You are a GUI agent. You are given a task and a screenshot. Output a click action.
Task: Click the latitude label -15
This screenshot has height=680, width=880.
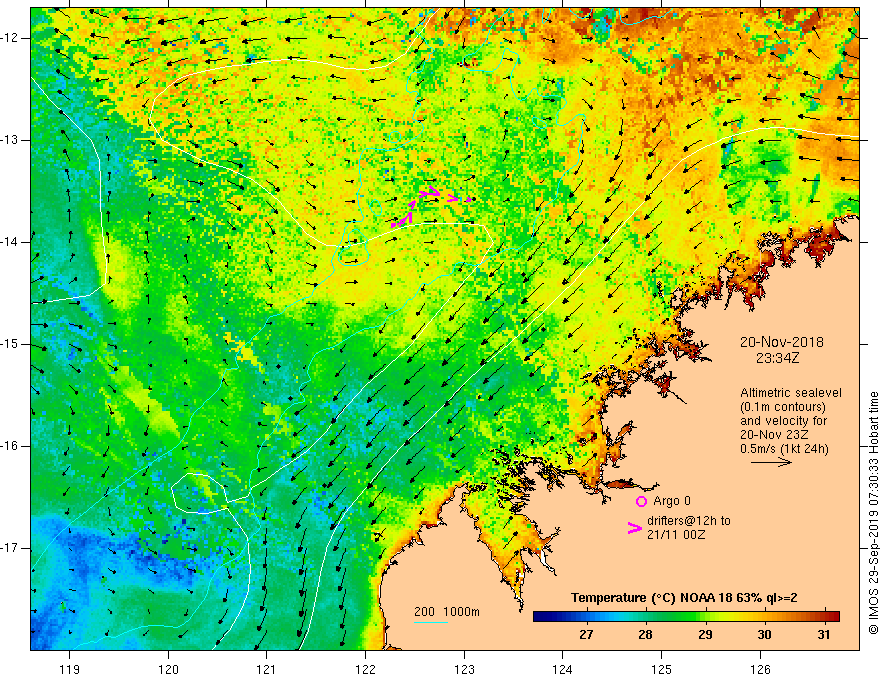coord(10,344)
